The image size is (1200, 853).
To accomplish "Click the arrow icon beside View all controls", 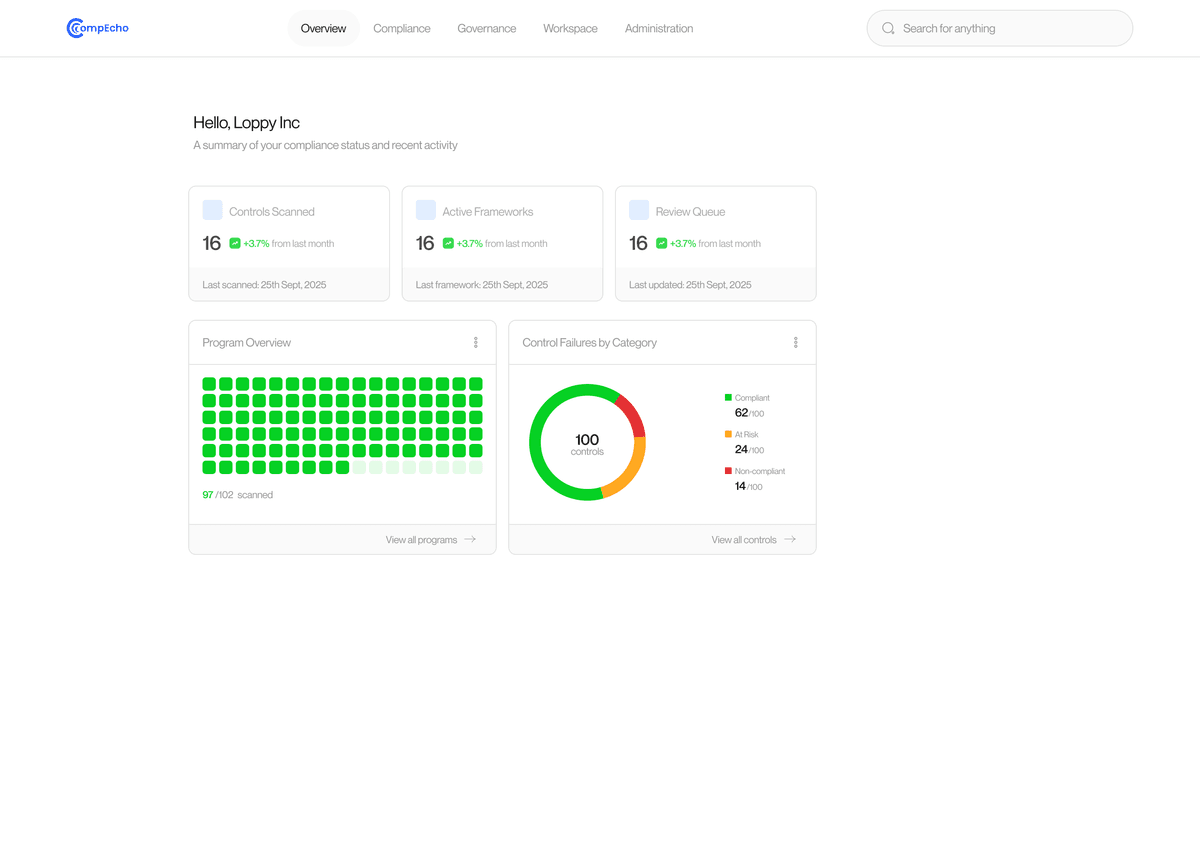I will pos(790,539).
